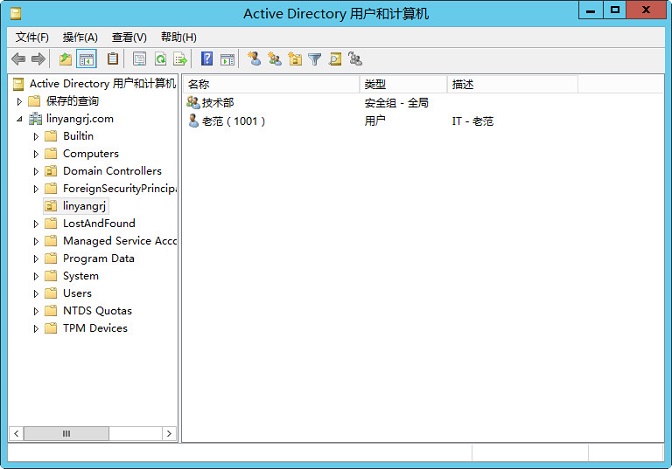672x469 pixels.
Task: Sort by the 名称 column header
Action: [271, 84]
